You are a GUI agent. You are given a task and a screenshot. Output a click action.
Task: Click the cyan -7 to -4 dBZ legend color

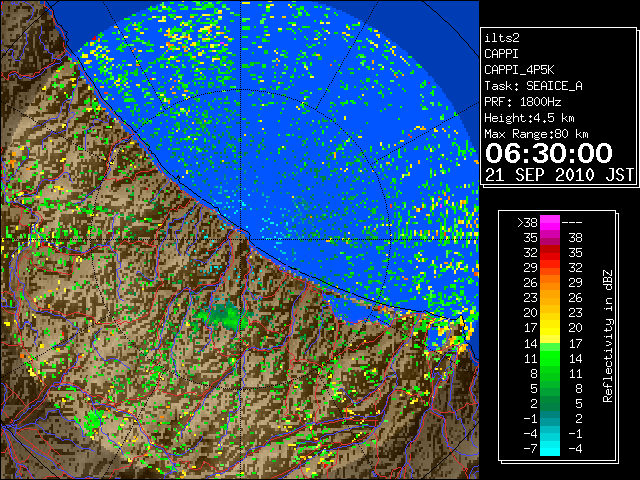click(x=550, y=448)
